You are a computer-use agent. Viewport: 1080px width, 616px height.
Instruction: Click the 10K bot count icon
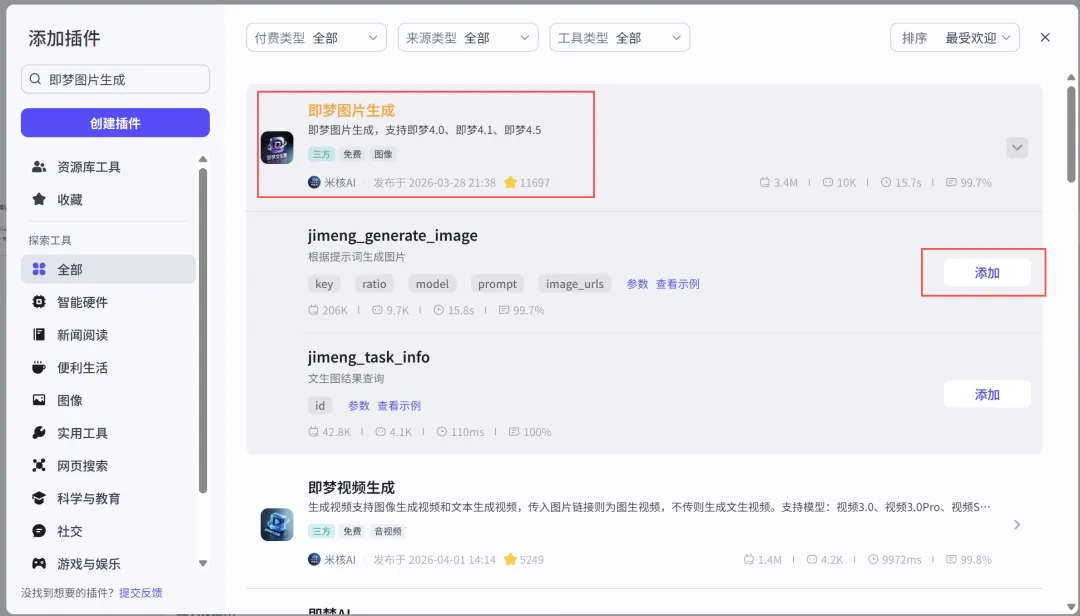tap(828, 183)
